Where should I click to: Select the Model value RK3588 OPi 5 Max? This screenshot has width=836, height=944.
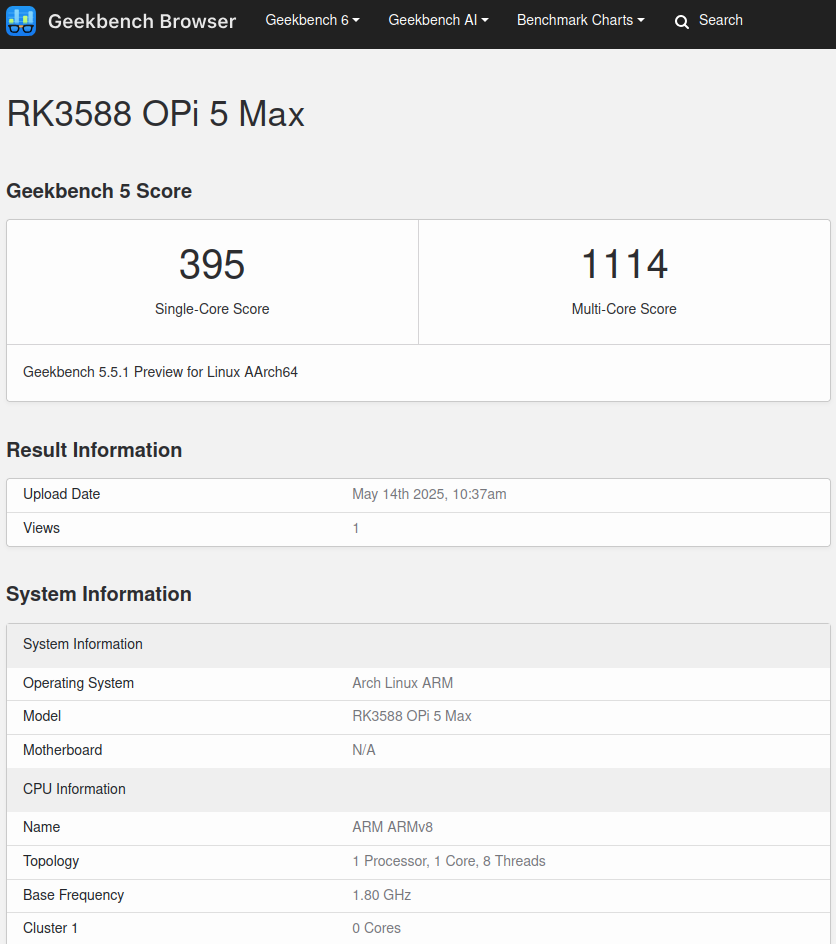[x=412, y=716]
